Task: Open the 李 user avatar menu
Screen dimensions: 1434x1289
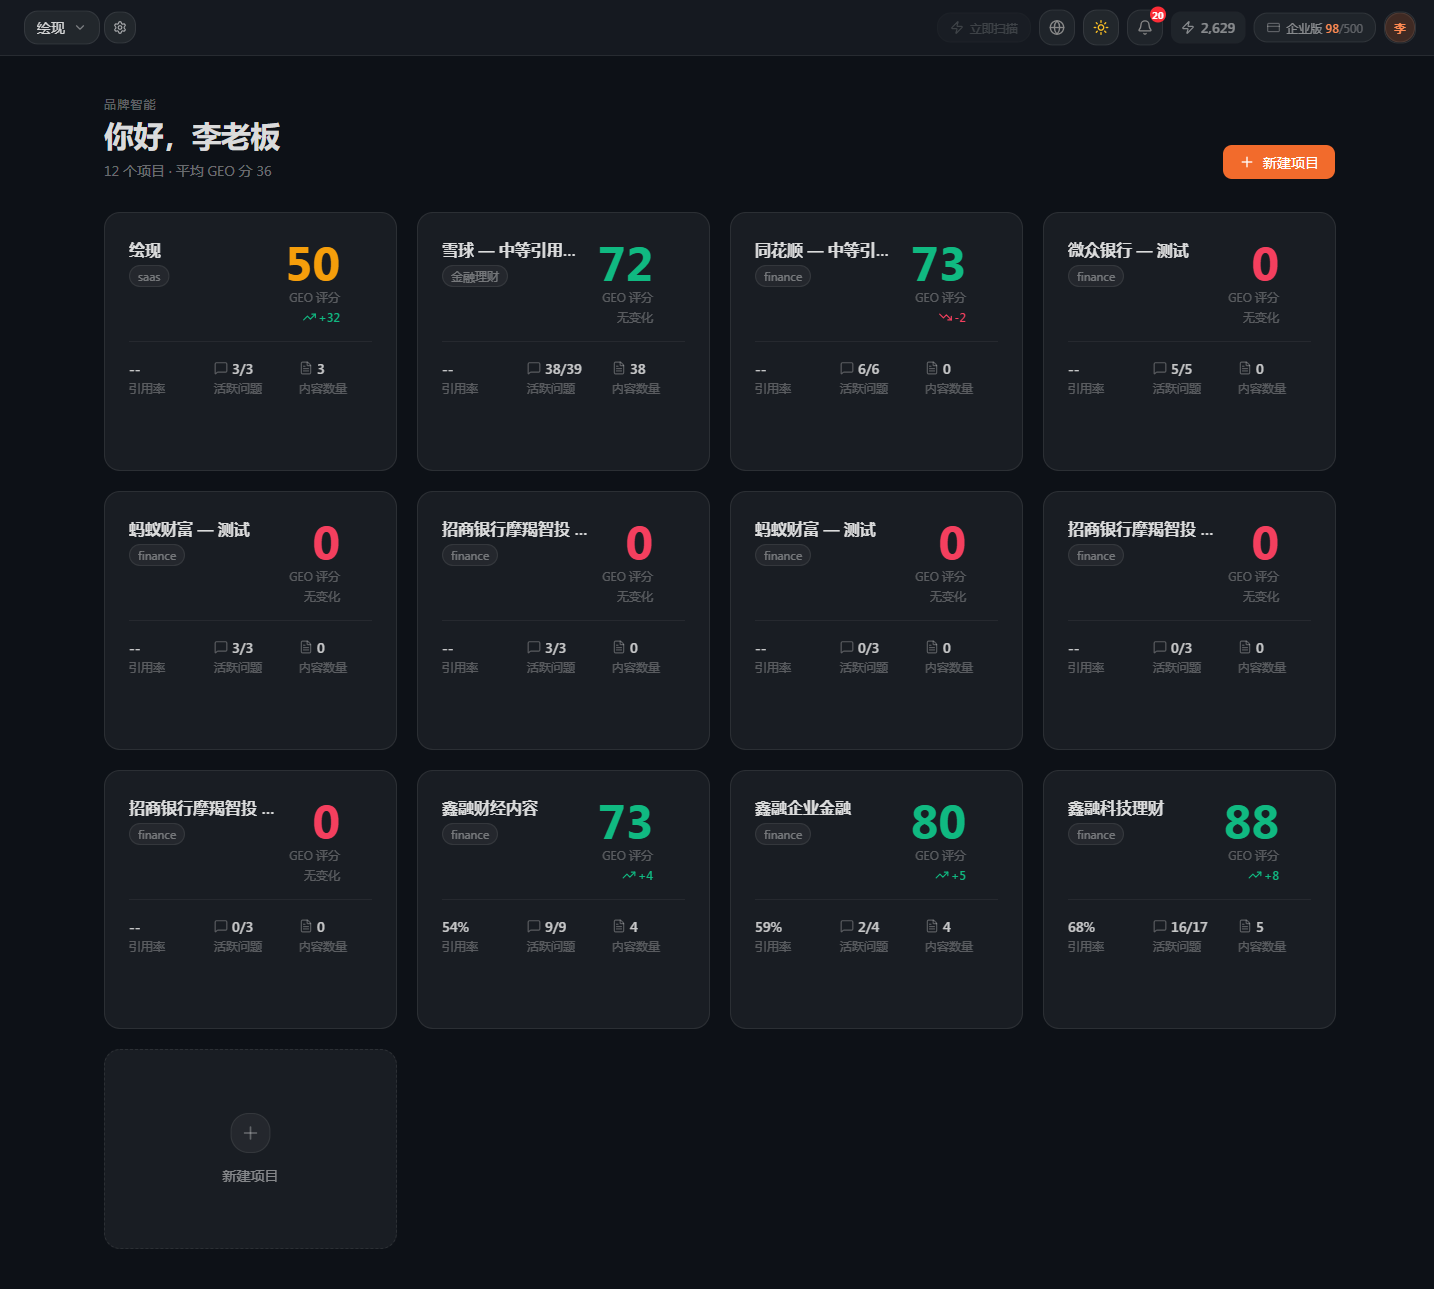Action: tap(1400, 28)
